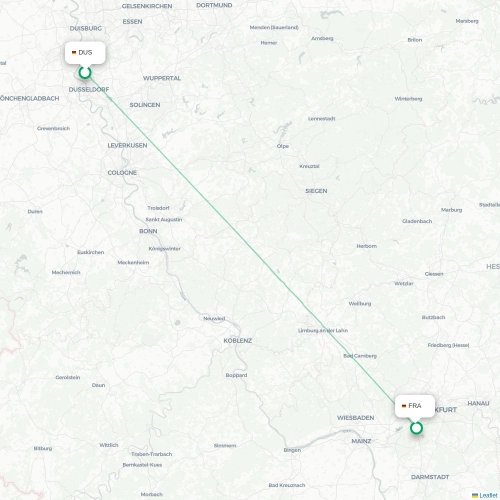The image size is (500, 500).
Task: Click the COLOGNE city label
Action: (122, 173)
